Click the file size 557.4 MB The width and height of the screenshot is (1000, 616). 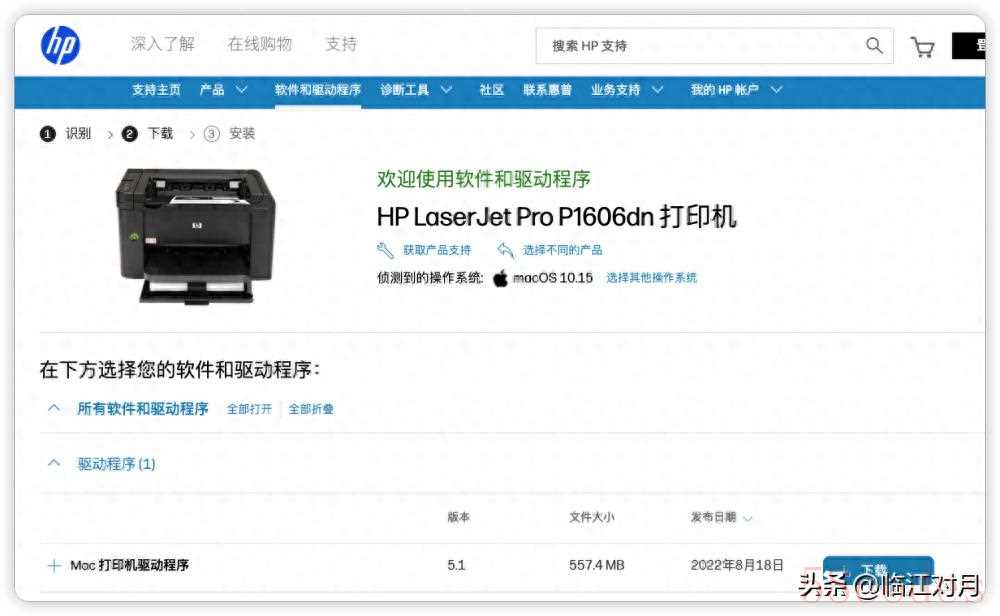[x=596, y=566]
